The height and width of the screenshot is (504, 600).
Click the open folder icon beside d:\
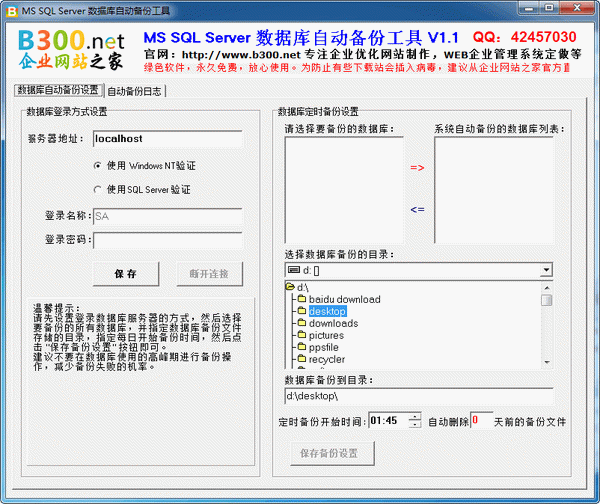290,287
